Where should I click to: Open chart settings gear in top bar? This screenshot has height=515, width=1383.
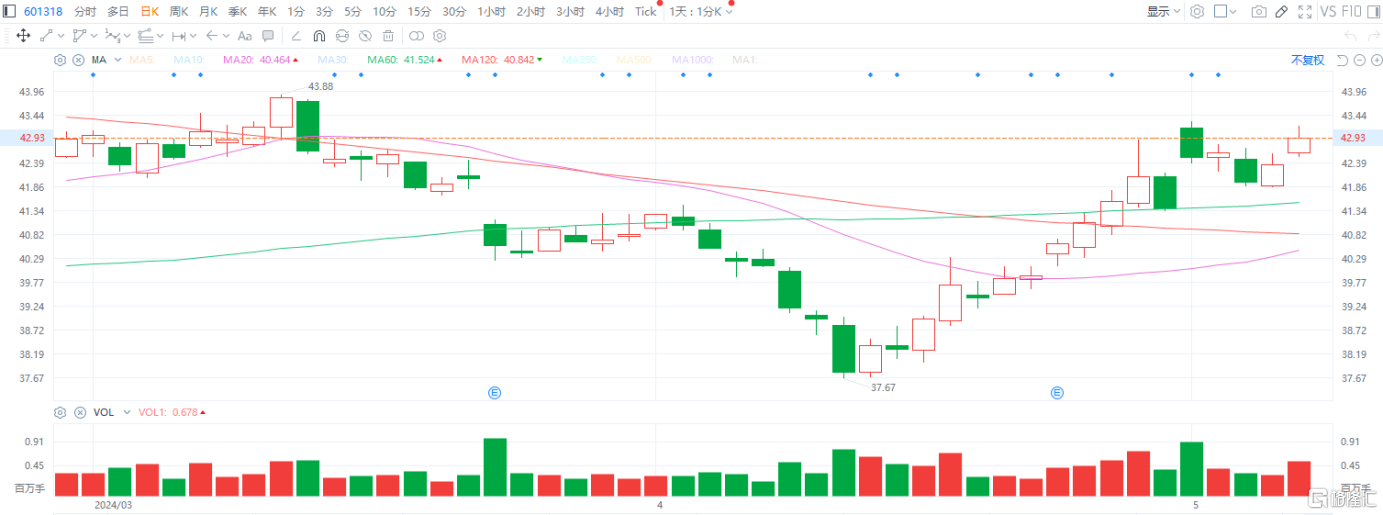(x=1197, y=12)
